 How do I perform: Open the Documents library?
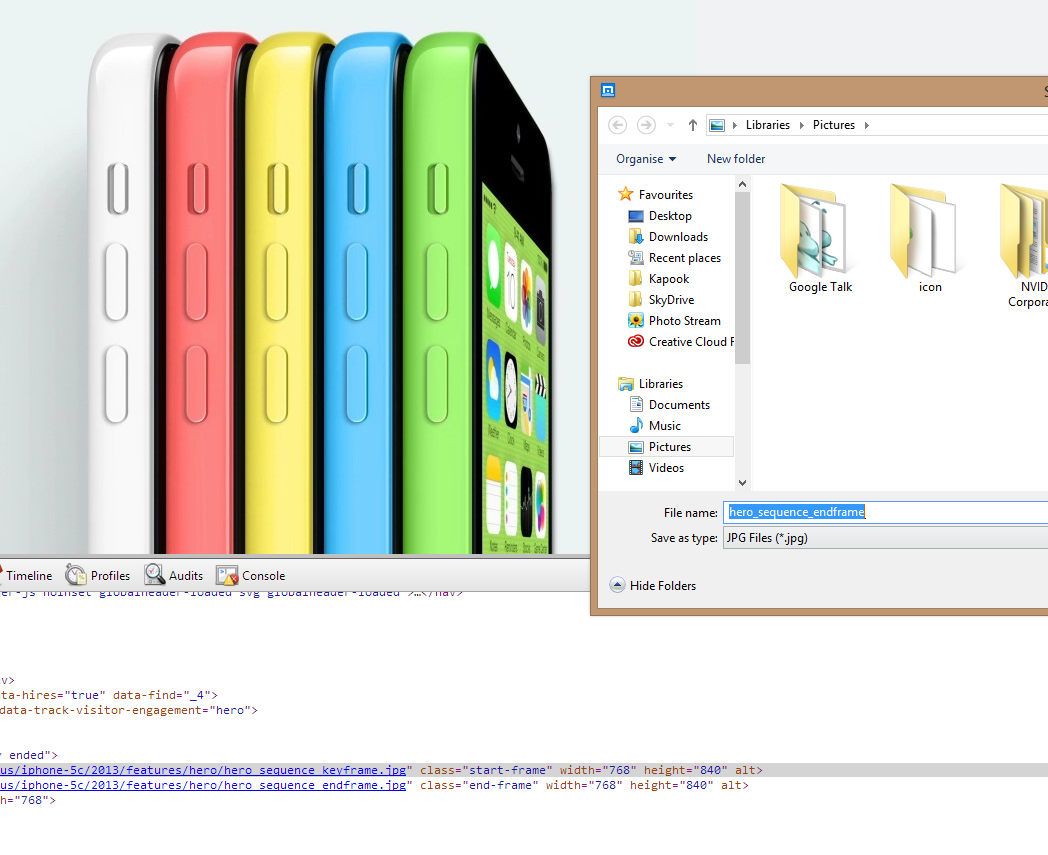tap(679, 405)
